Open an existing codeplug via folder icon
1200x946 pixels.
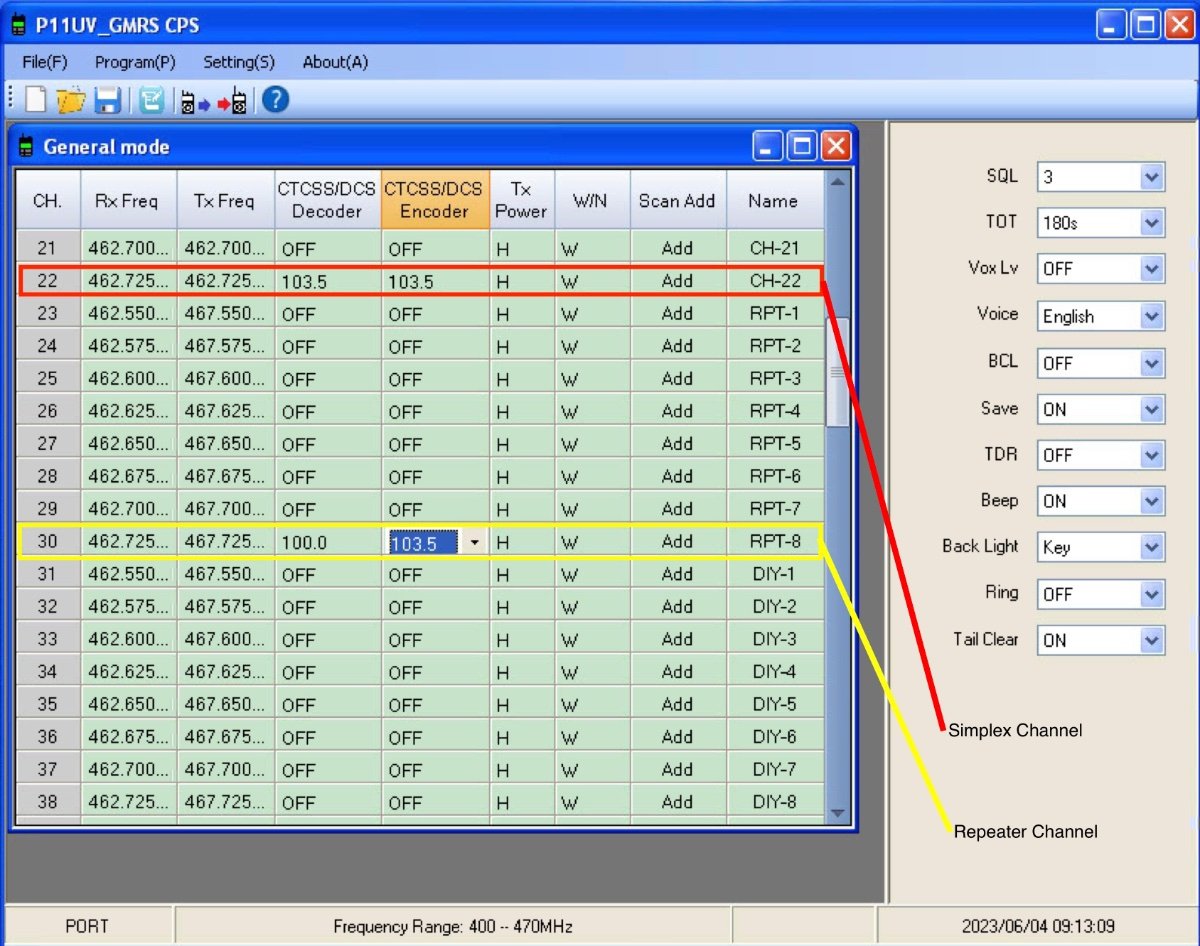(x=70, y=100)
